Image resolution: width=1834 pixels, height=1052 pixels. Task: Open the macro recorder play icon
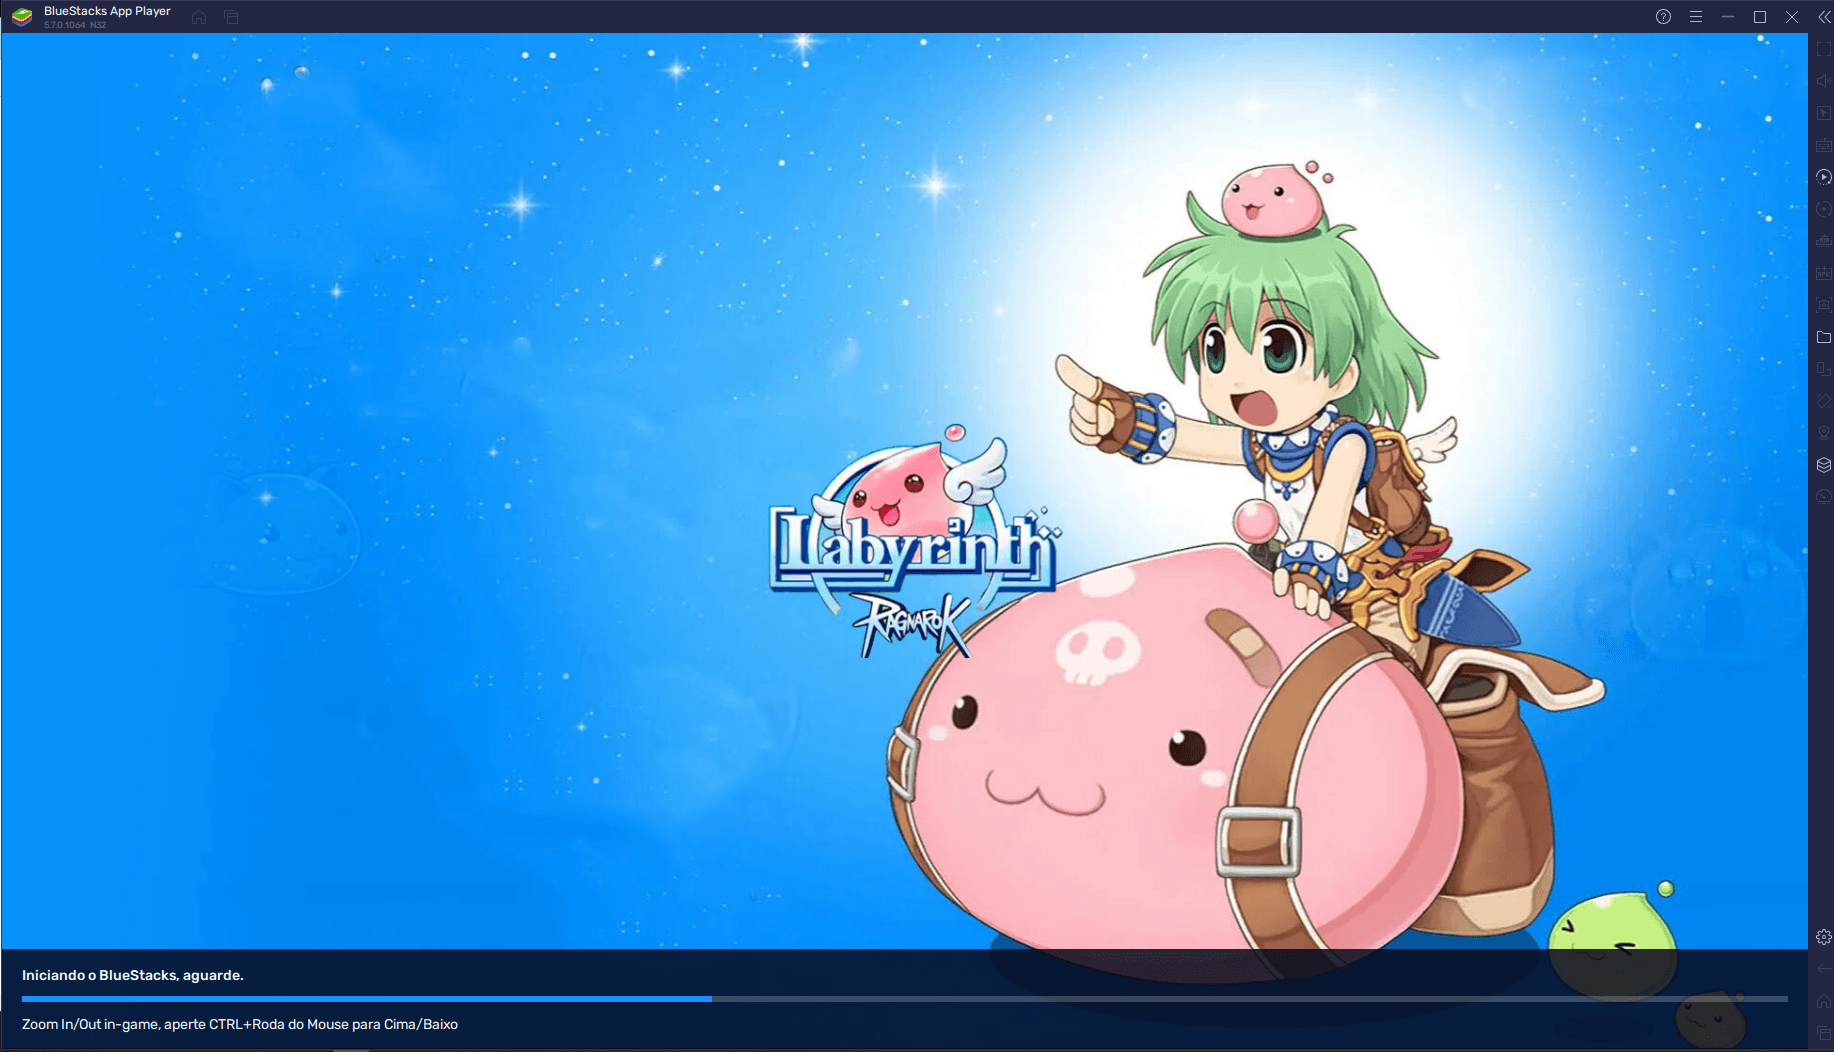[x=1824, y=177]
